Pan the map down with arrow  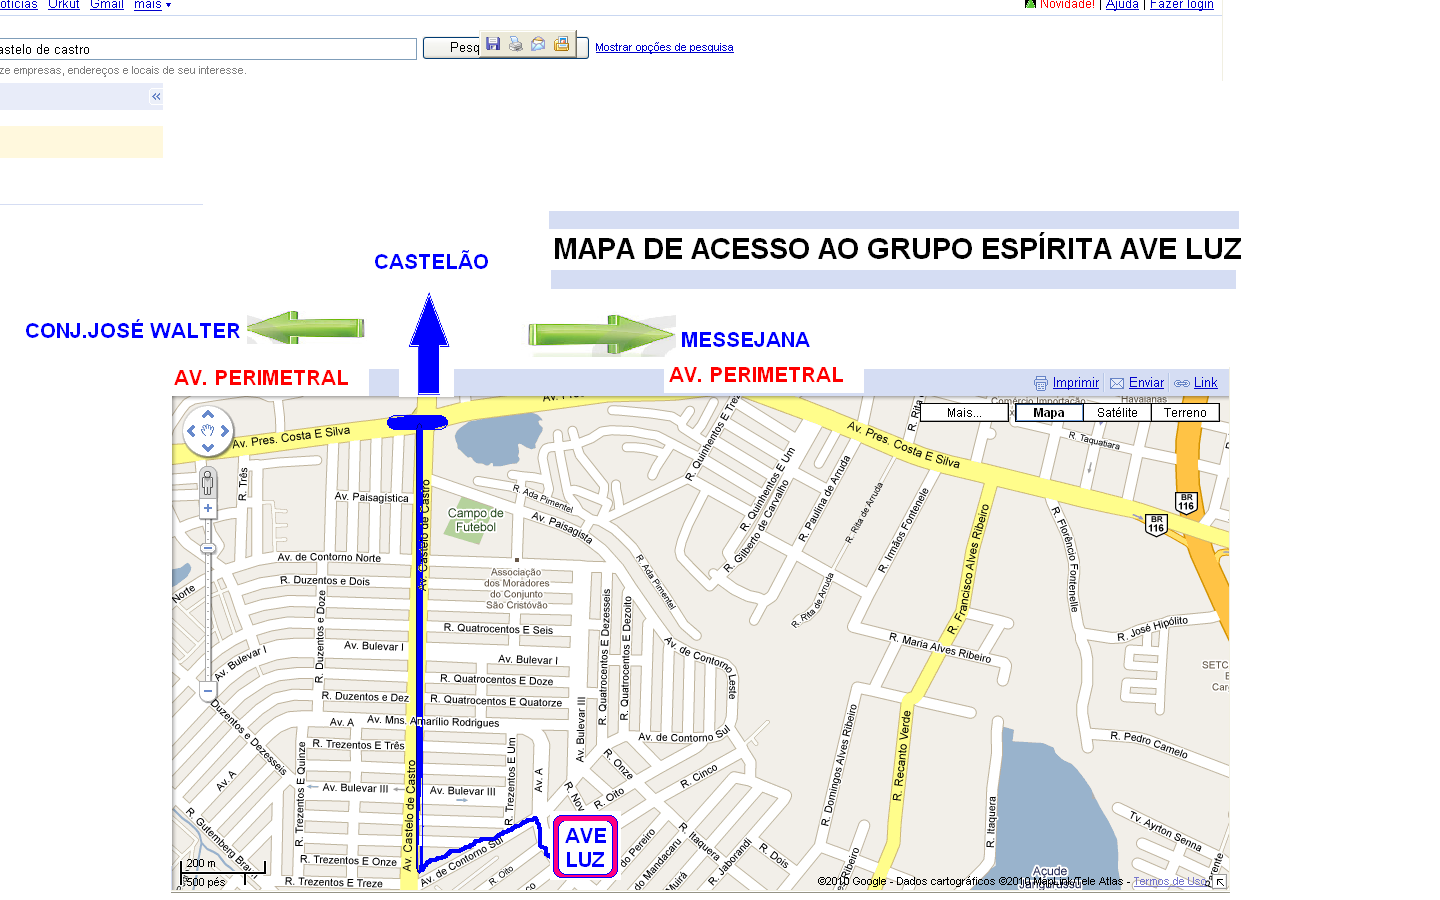coord(208,447)
